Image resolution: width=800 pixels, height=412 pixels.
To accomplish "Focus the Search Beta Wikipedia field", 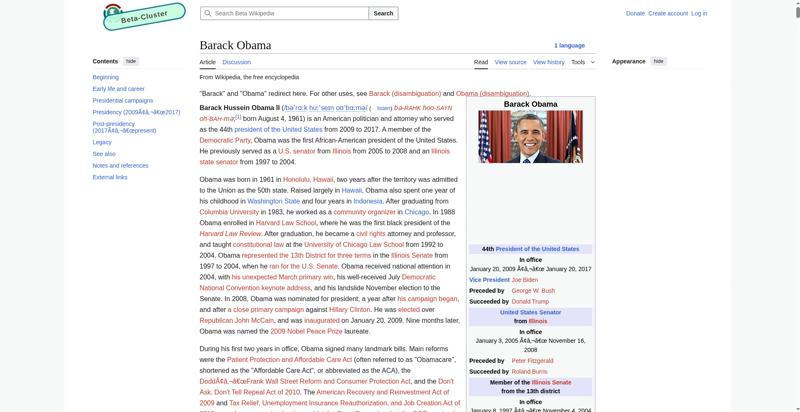I will coord(284,13).
